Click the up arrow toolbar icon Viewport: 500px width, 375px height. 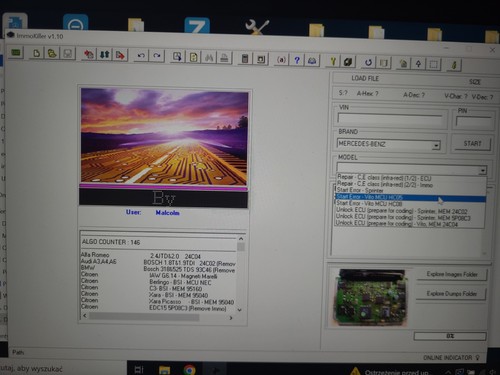pyautogui.click(x=419, y=64)
